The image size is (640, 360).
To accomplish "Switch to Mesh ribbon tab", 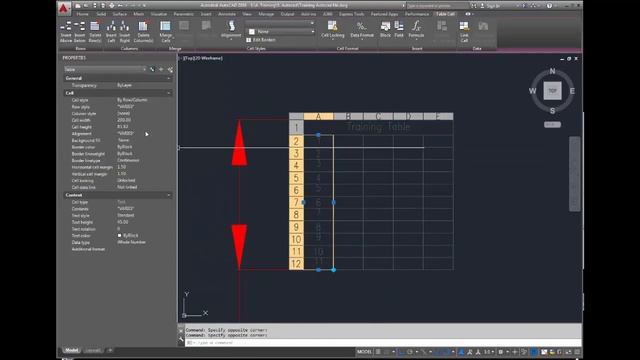I will click(139, 14).
